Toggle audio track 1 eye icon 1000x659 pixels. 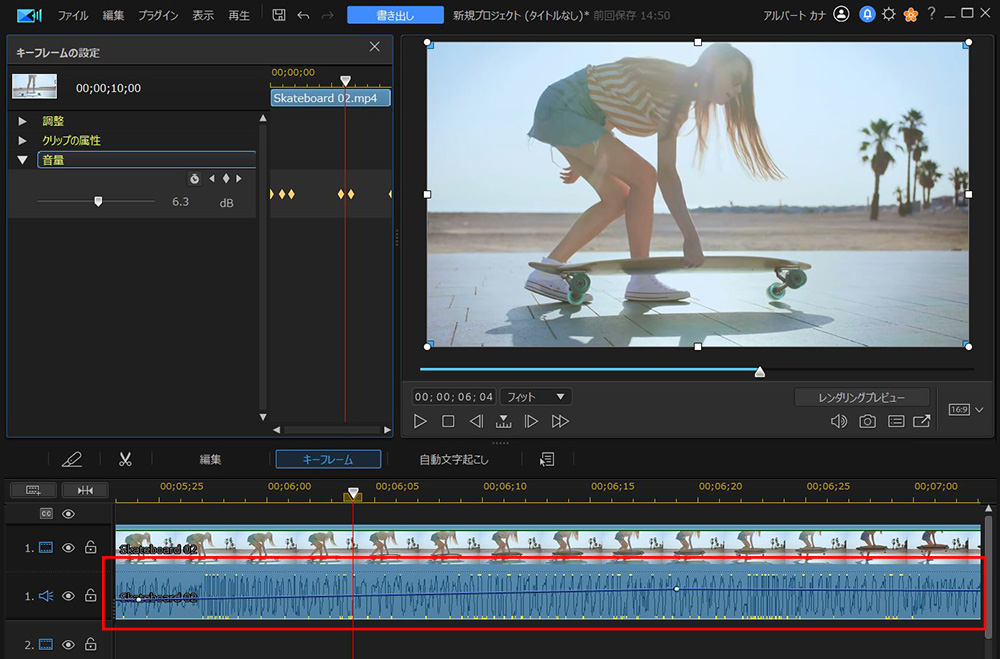click(69, 596)
